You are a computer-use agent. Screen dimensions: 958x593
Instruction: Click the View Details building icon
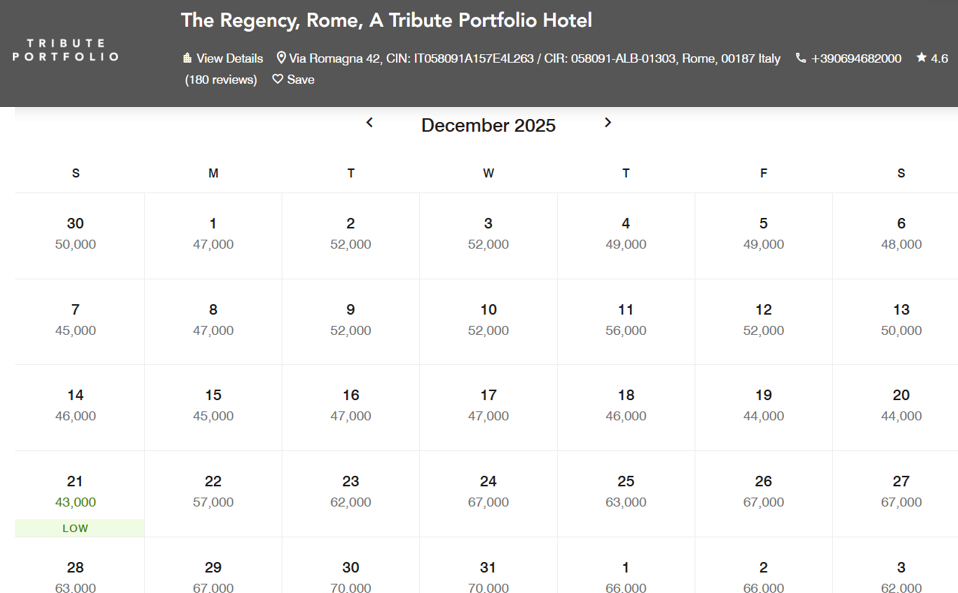(x=187, y=58)
